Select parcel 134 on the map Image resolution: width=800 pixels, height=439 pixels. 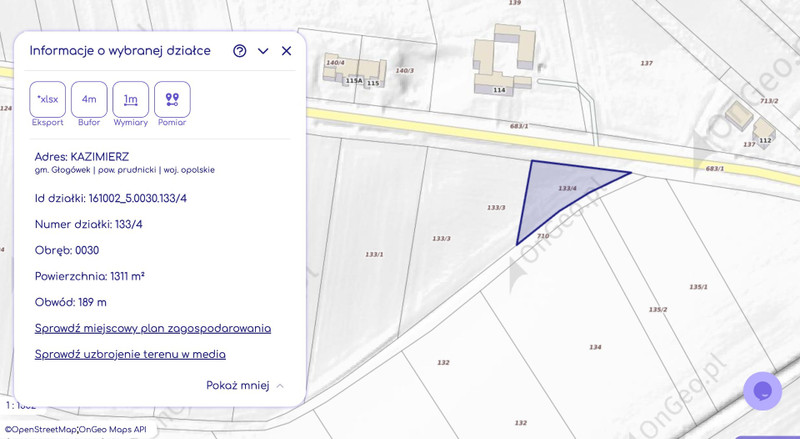pyautogui.click(x=595, y=347)
